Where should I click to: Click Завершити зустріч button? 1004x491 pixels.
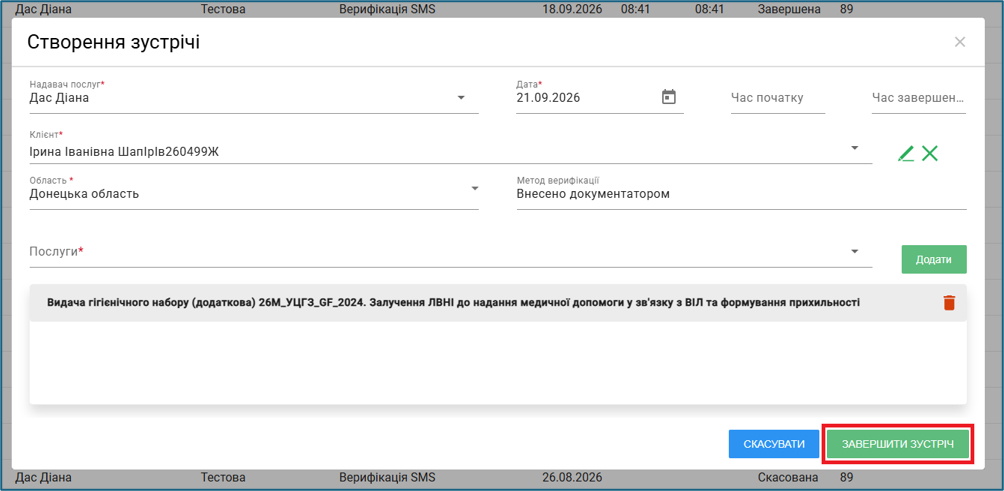pos(898,444)
